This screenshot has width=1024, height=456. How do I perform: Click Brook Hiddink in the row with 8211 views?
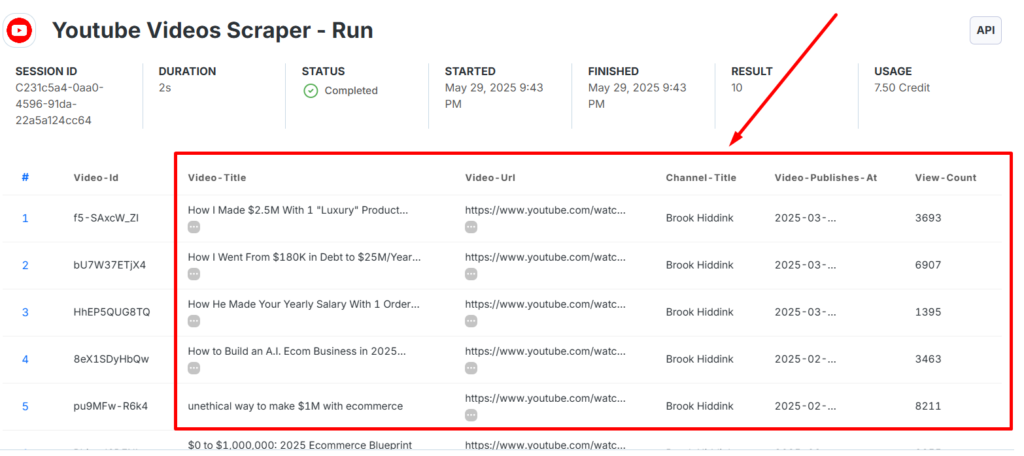(x=699, y=406)
